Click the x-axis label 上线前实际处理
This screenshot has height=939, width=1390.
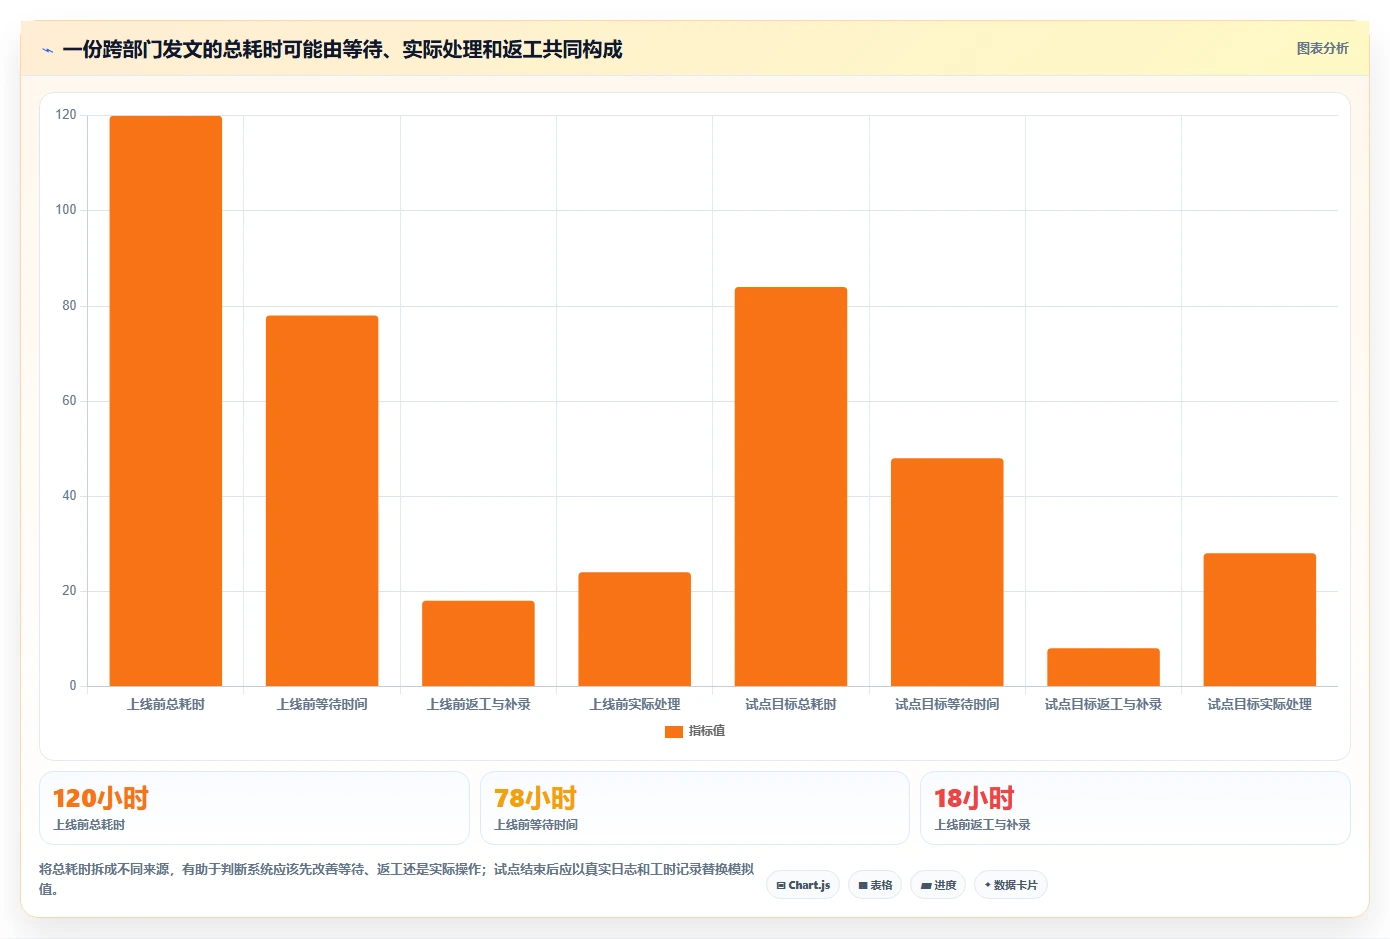point(635,704)
